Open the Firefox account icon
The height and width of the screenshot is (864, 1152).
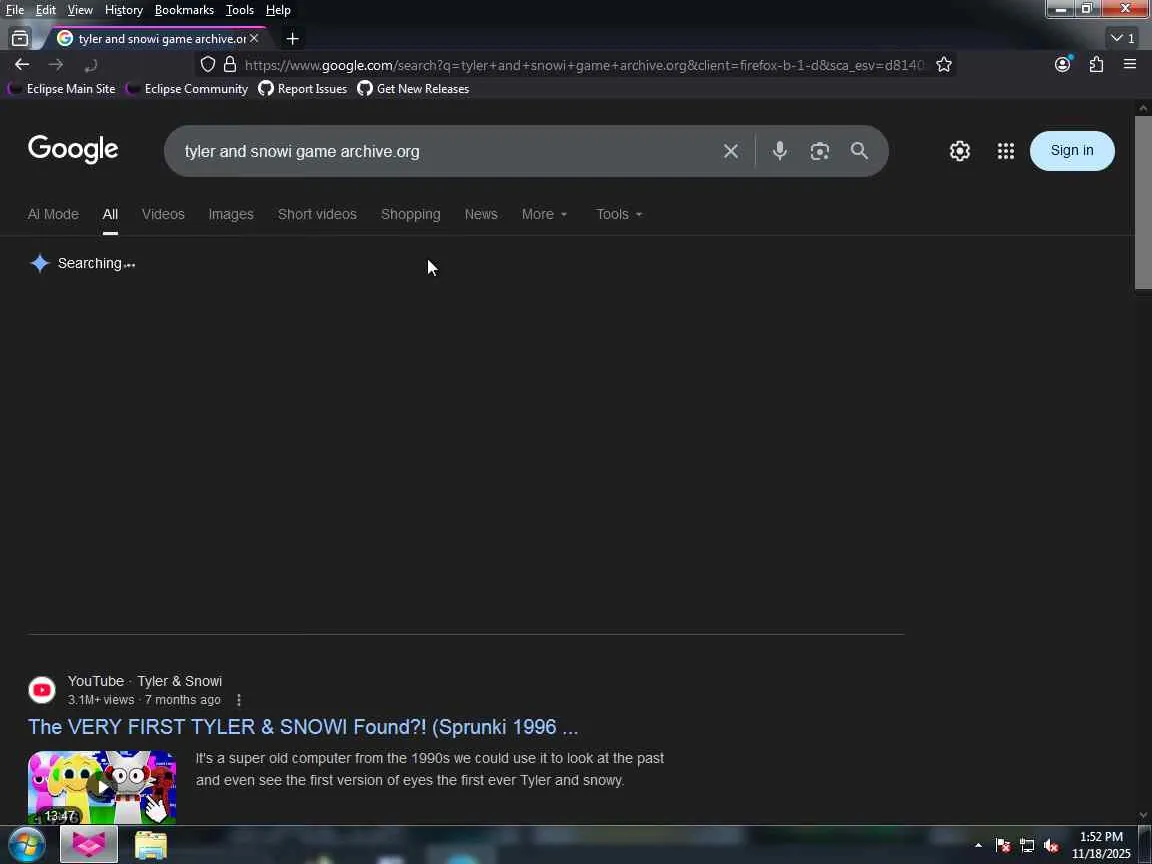[1062, 65]
